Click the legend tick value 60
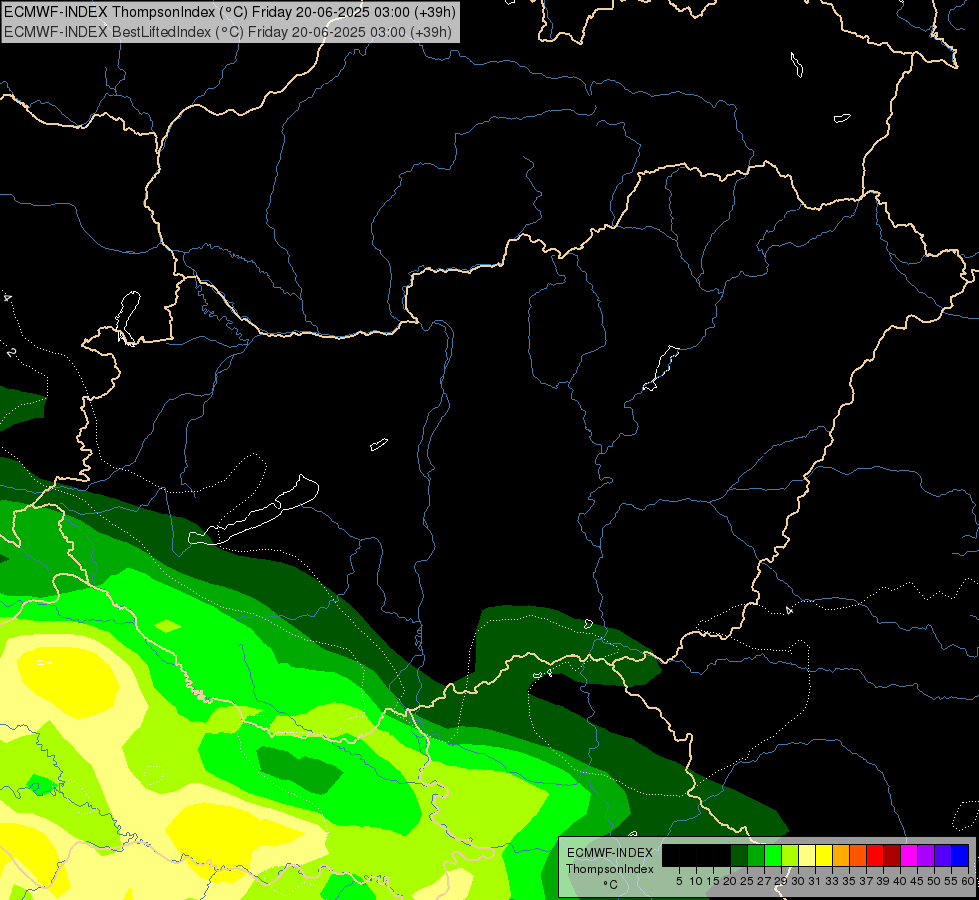Screen dimensions: 979x900 point(968,881)
